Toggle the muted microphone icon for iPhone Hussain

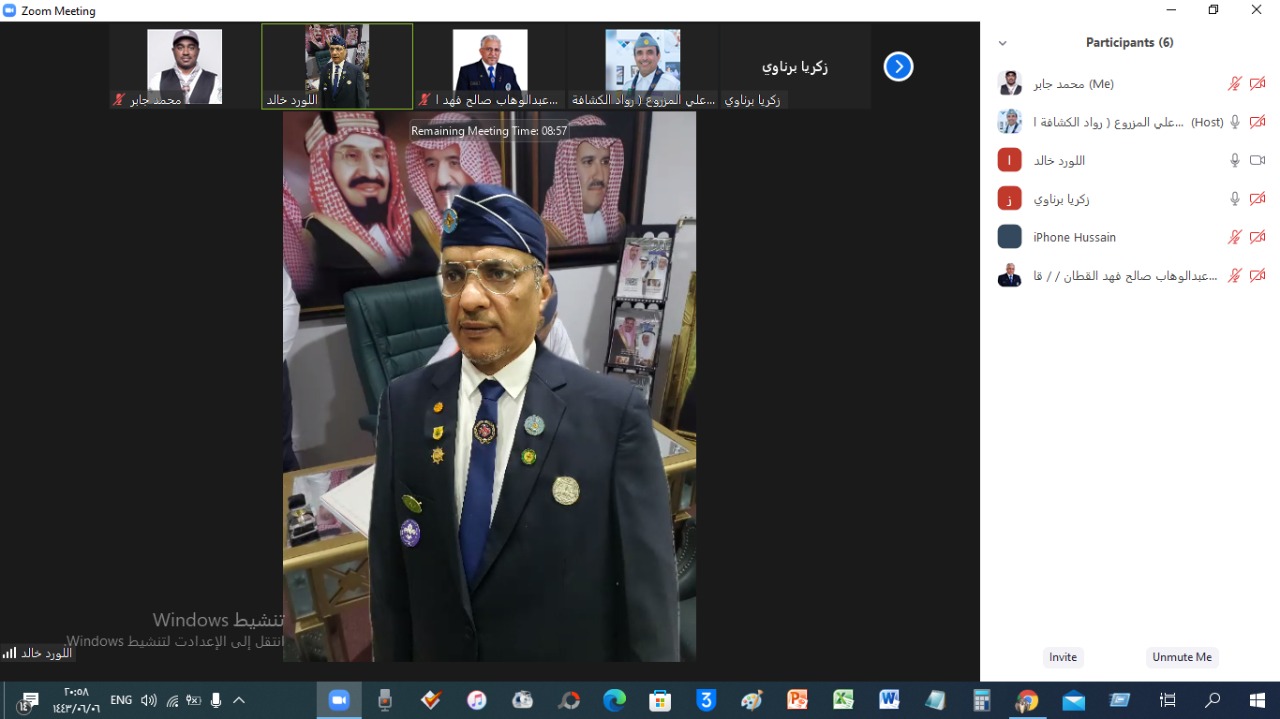click(x=1235, y=237)
